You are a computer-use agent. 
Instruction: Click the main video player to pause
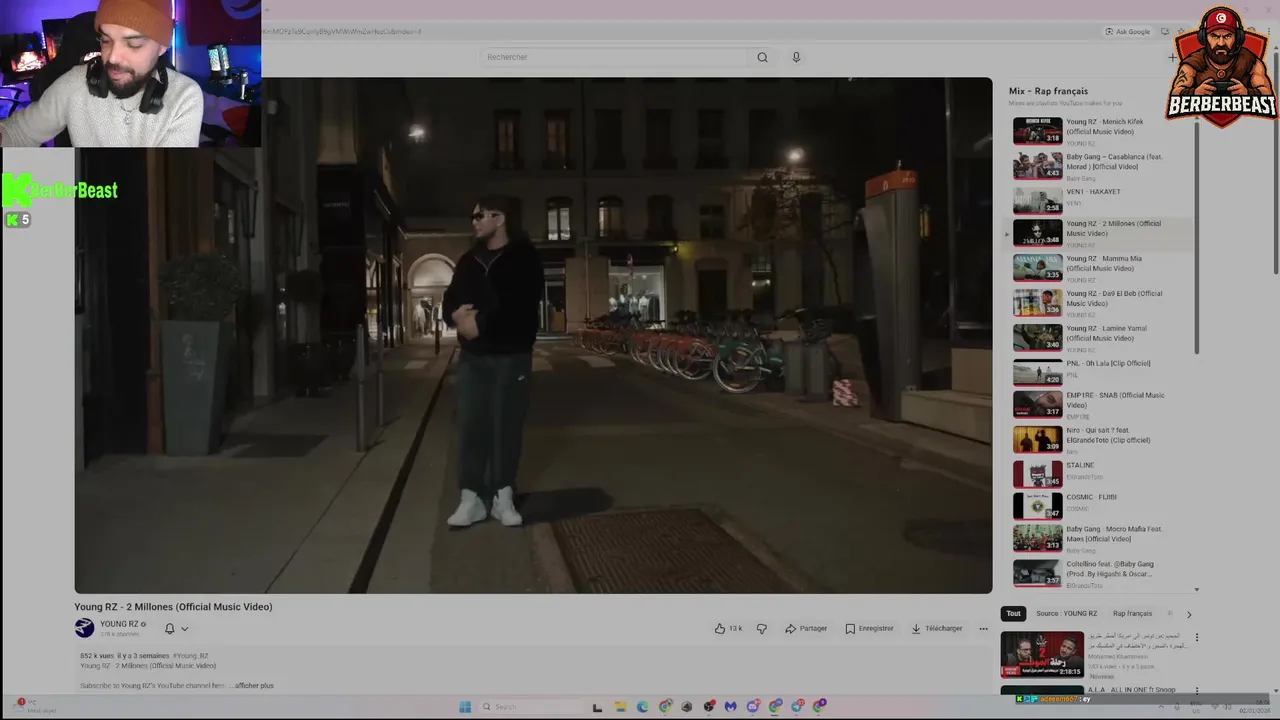click(533, 335)
